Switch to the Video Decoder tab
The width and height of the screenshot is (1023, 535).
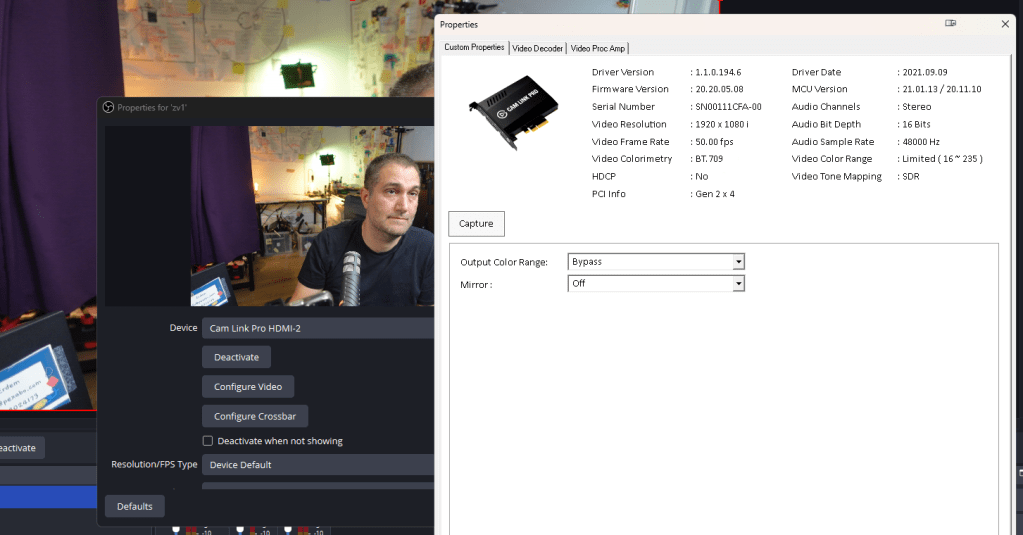click(538, 48)
